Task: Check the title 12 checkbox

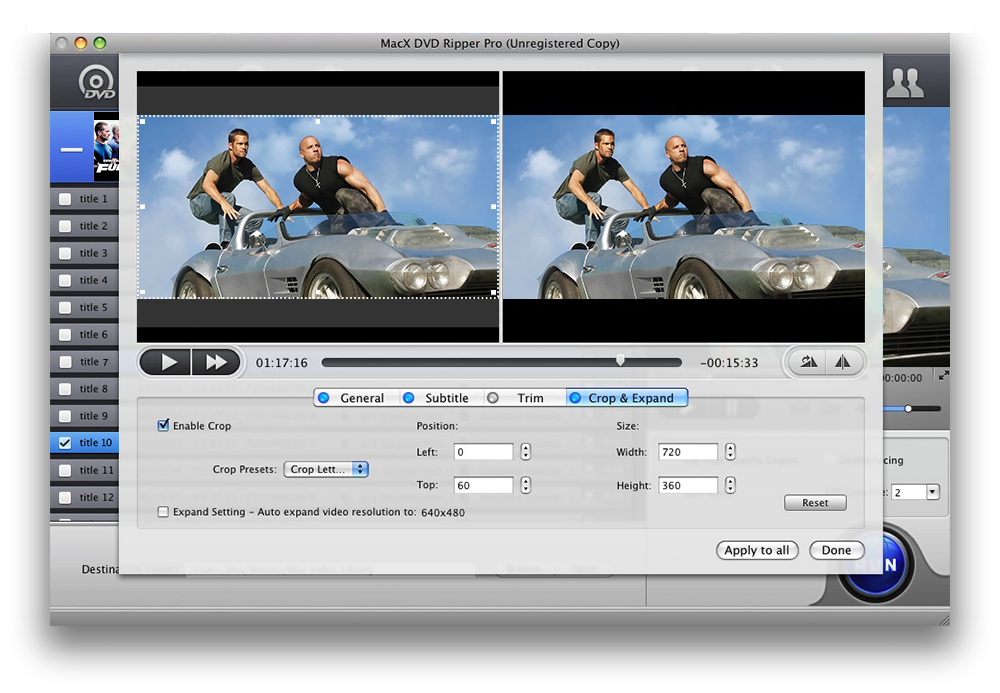Action: (x=65, y=497)
